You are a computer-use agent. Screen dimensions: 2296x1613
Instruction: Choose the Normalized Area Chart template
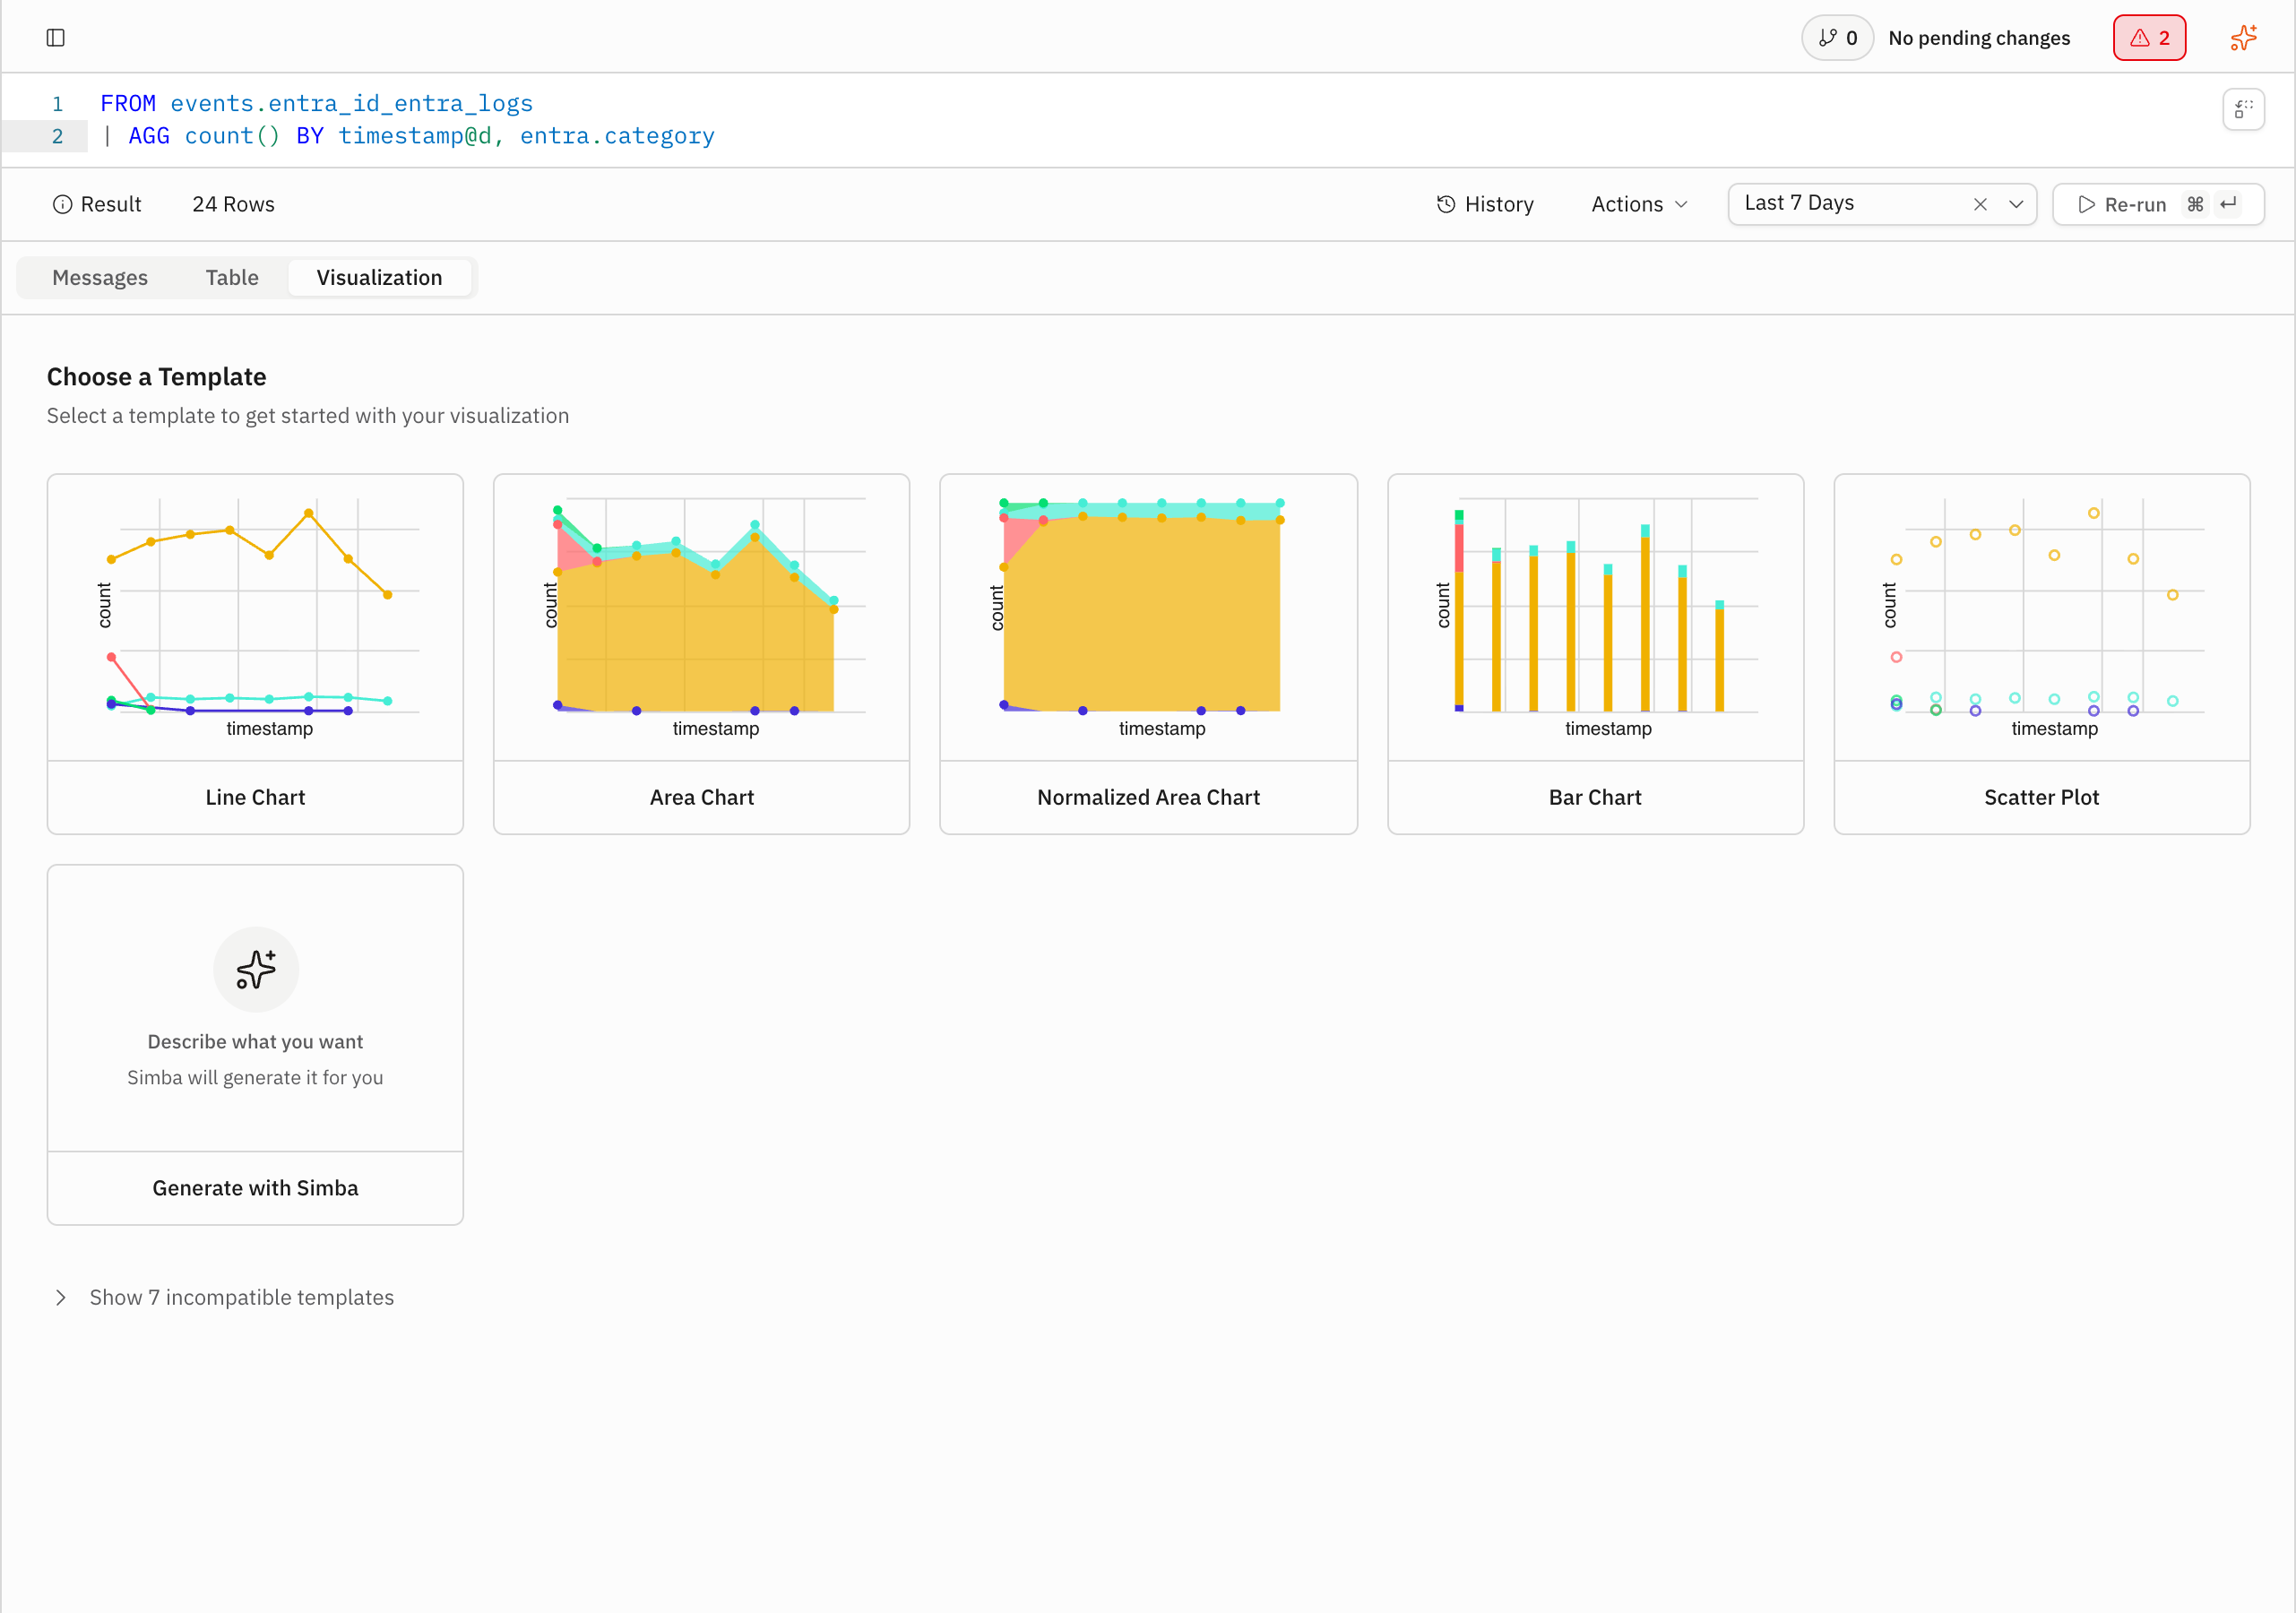[x=1148, y=654]
